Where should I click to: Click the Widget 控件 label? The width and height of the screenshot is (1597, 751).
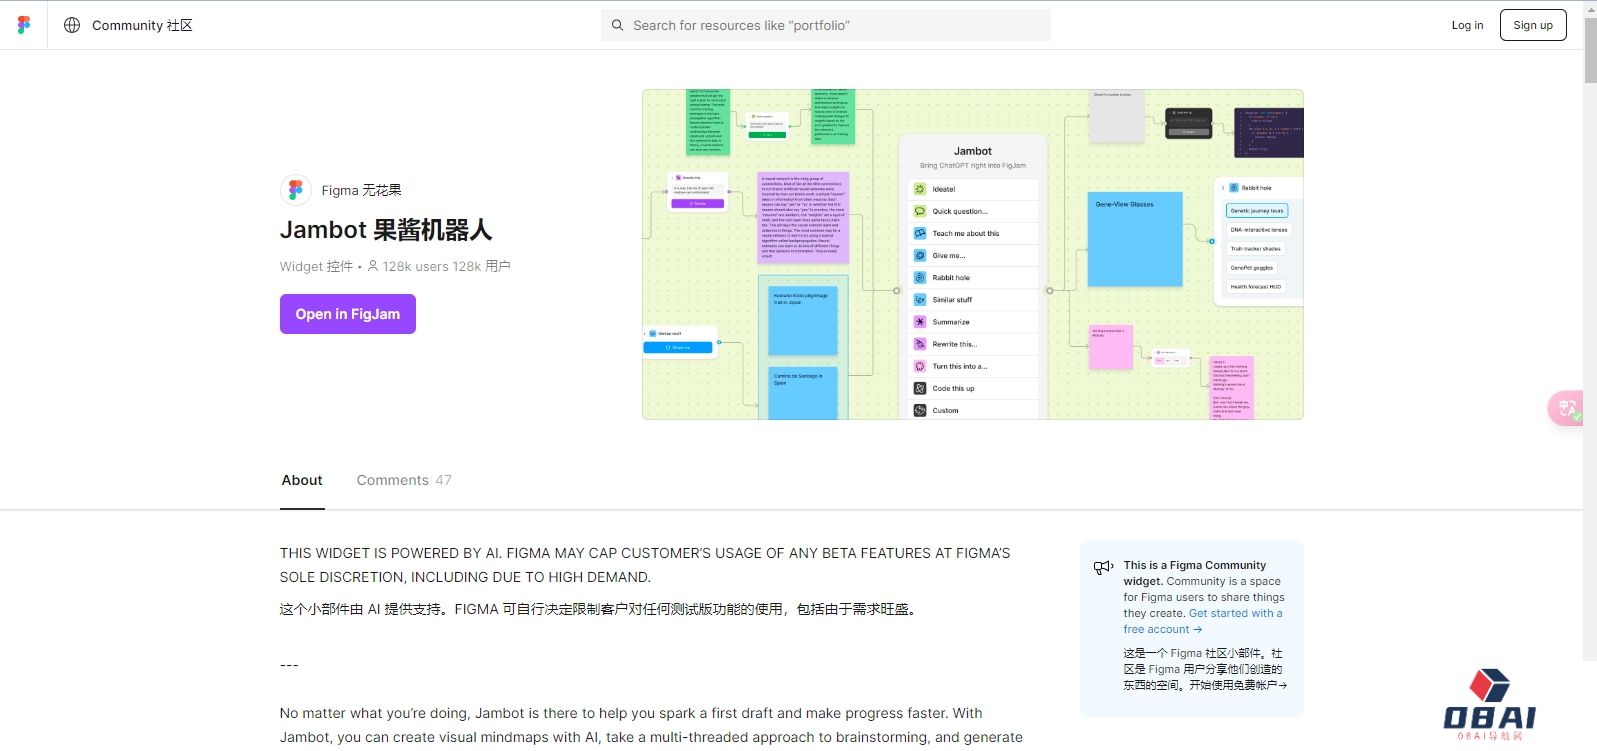pyautogui.click(x=316, y=266)
